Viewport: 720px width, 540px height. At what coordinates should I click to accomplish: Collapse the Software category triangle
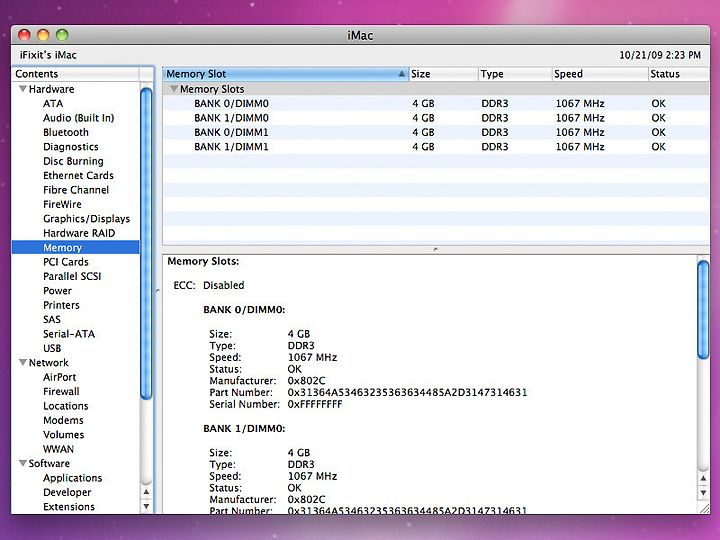tap(22, 463)
